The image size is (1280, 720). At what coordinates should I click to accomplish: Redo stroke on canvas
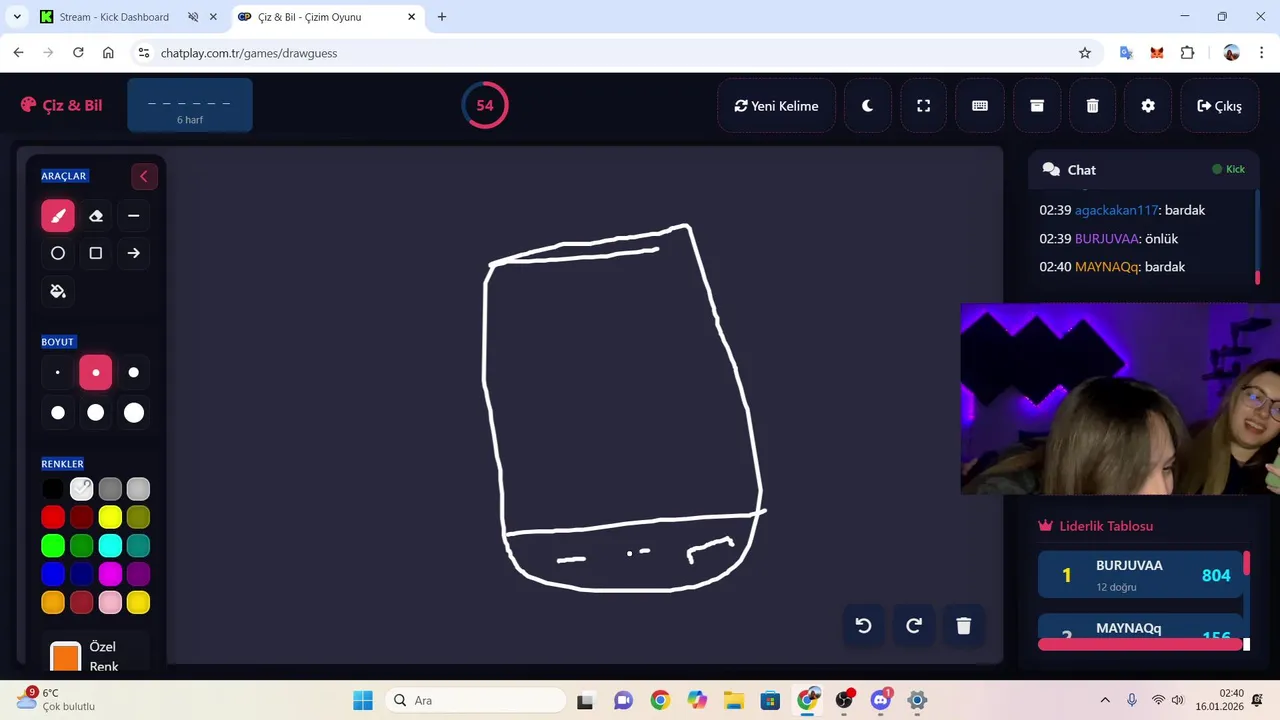(x=914, y=626)
